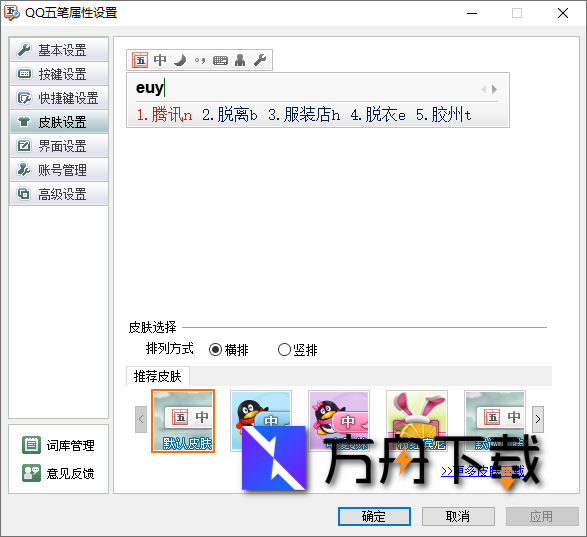The image size is (587, 537).
Task: Open the 快捷键设置 sidebar section
Action: (59, 98)
